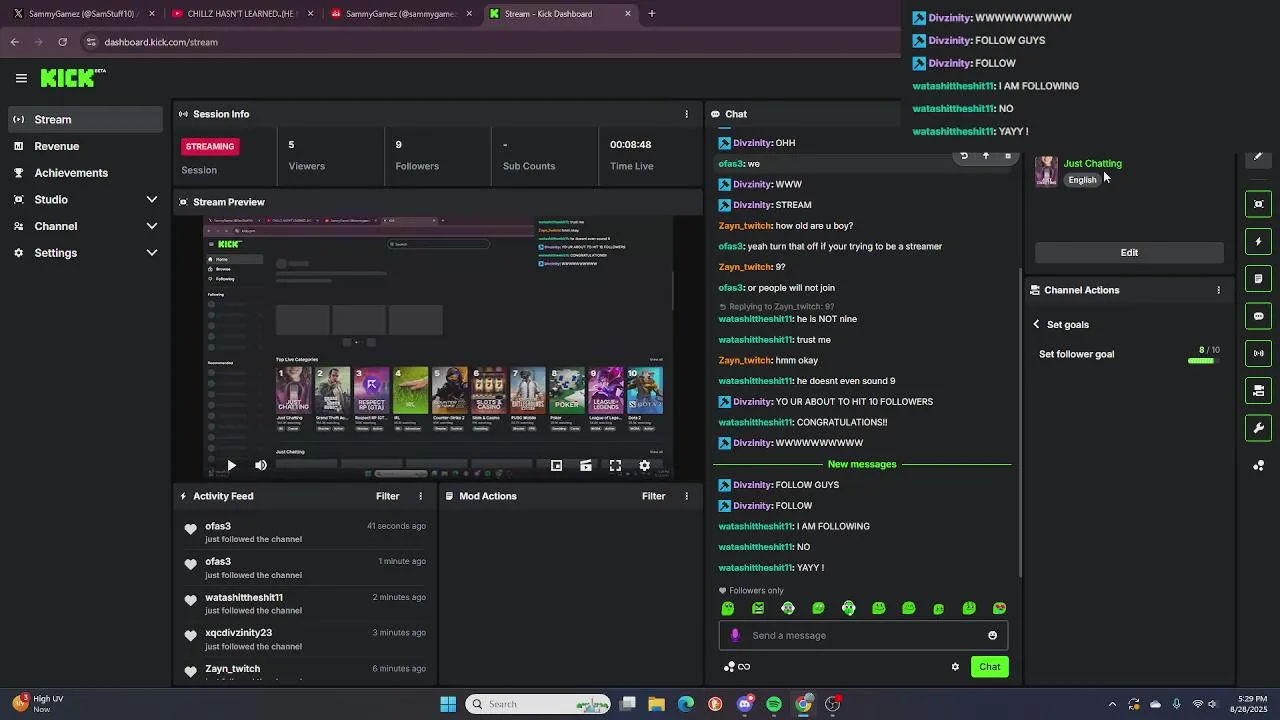Send message with the Chat button
Viewport: 1280px width, 720px height.
click(989, 667)
